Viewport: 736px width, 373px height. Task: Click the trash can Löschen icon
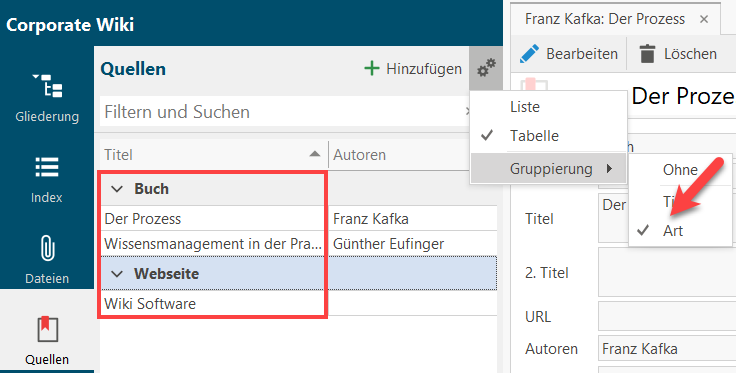tap(647, 54)
